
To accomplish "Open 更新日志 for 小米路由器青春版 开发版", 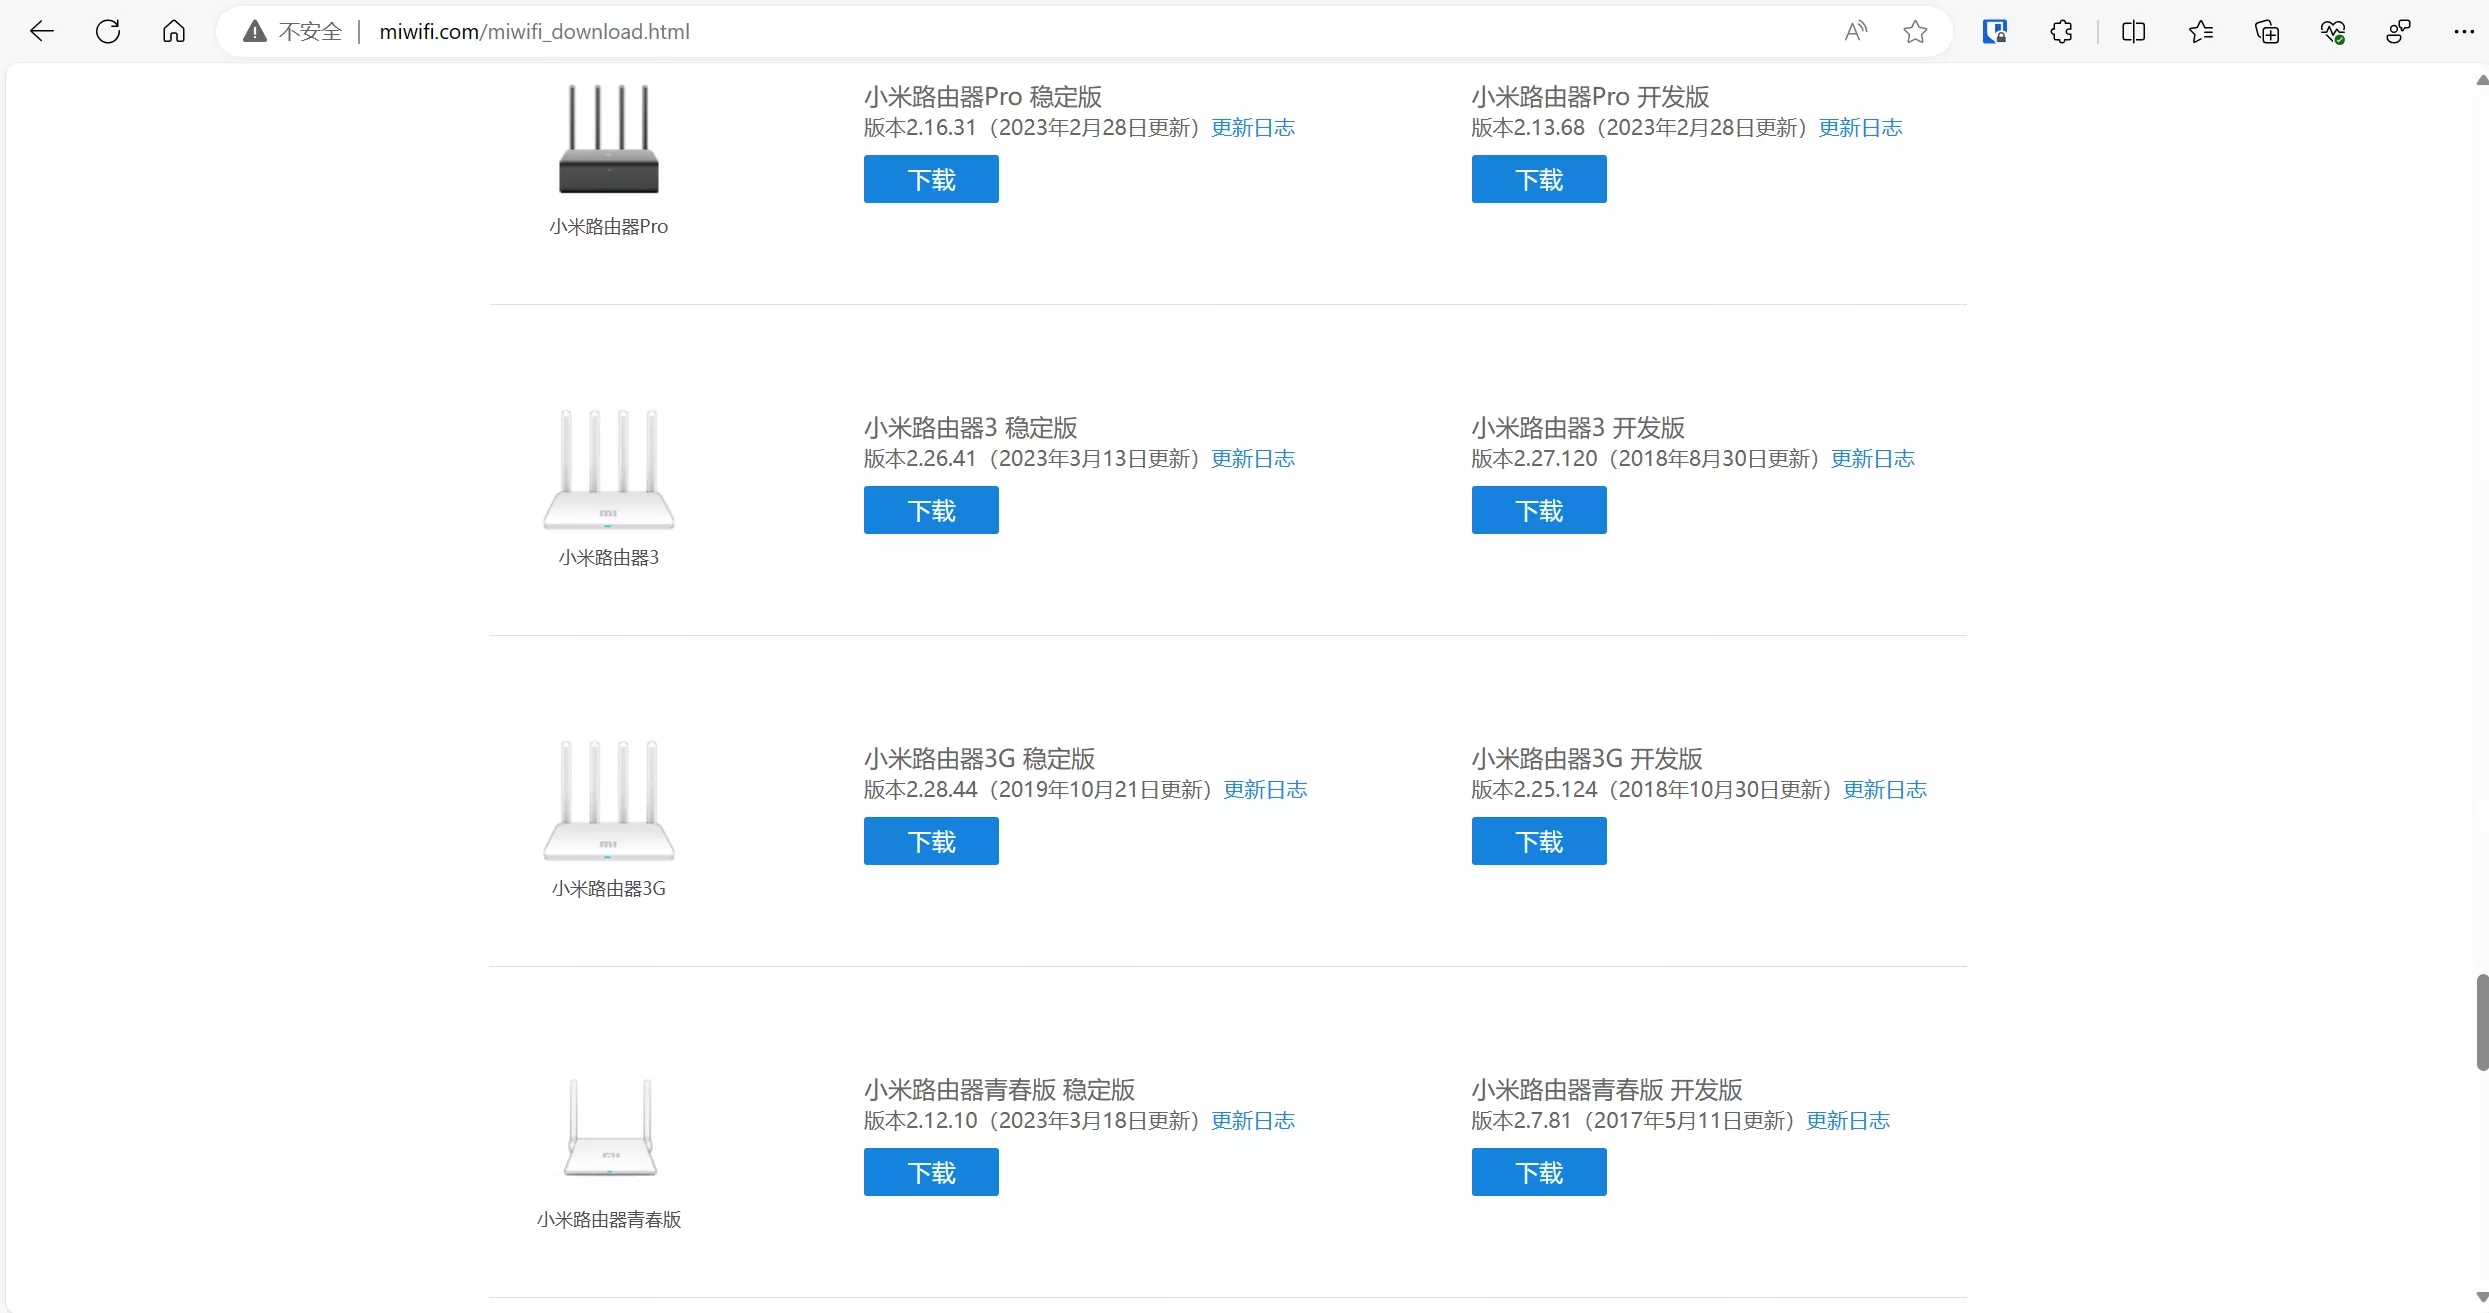I will [x=1847, y=1120].
